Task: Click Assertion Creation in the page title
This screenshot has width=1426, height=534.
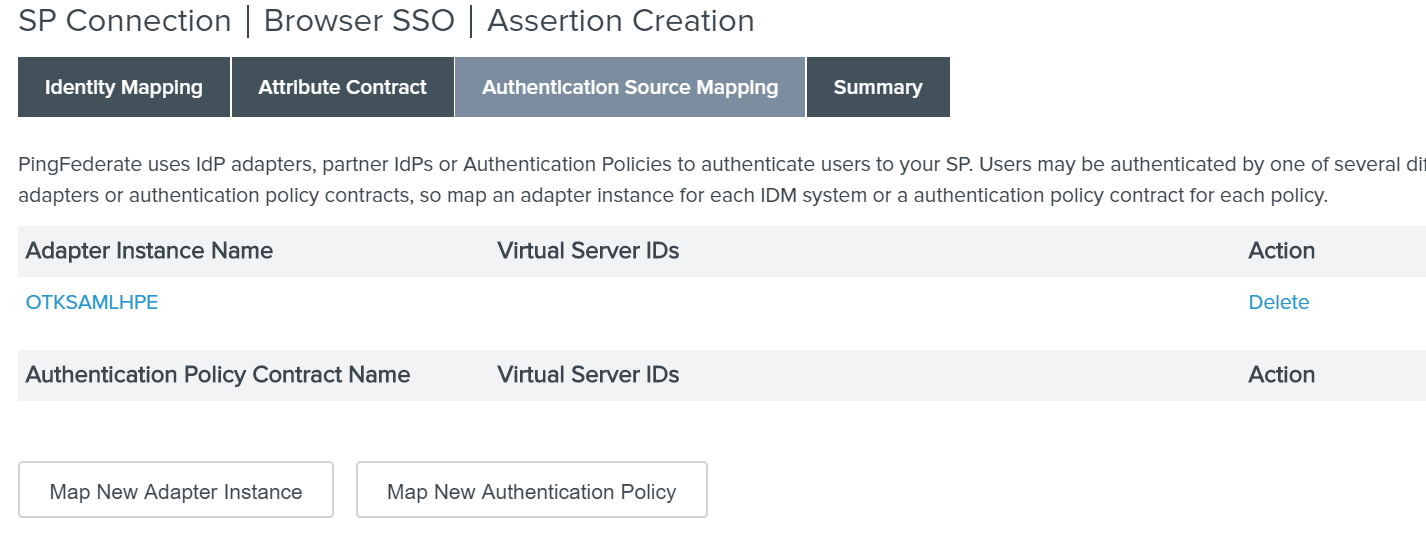Action: [x=620, y=21]
